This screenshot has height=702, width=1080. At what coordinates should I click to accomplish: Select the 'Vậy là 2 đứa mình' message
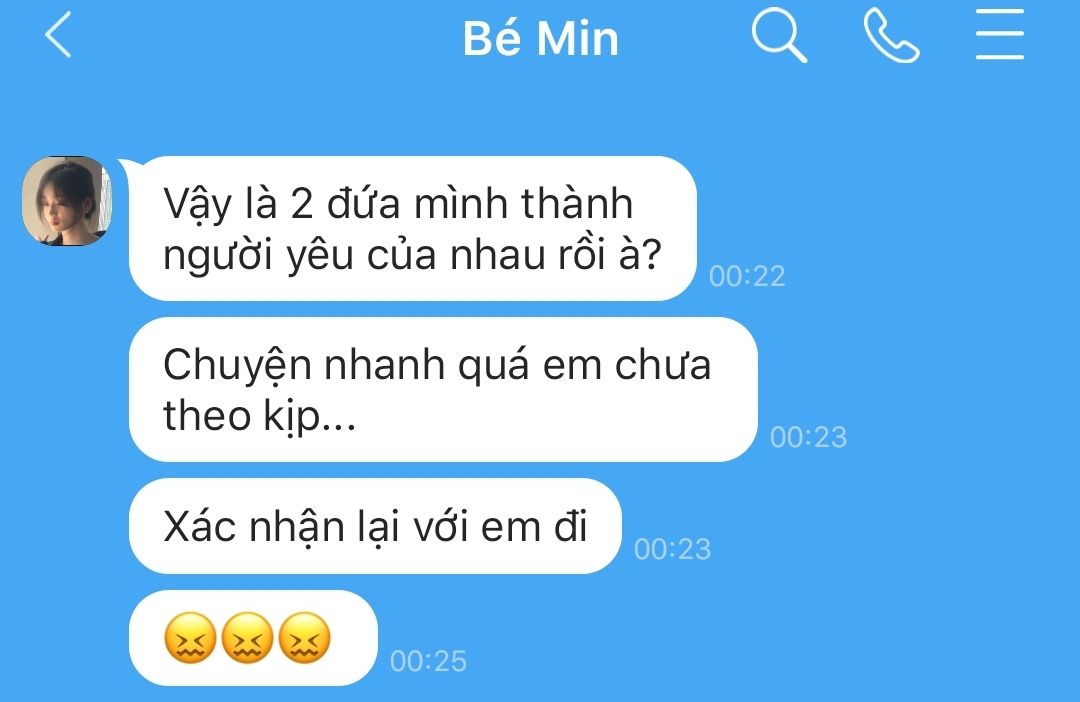[413, 229]
